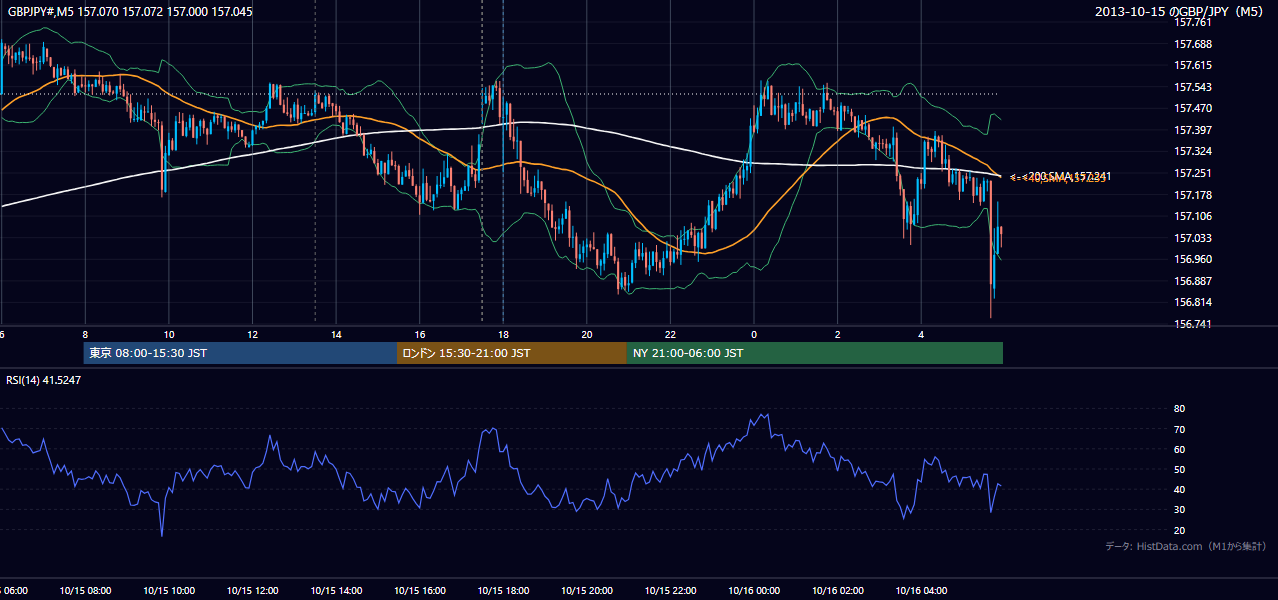This screenshot has height=600, width=1278.
Task: Click price axis label 157.251
Action: pos(1193,173)
